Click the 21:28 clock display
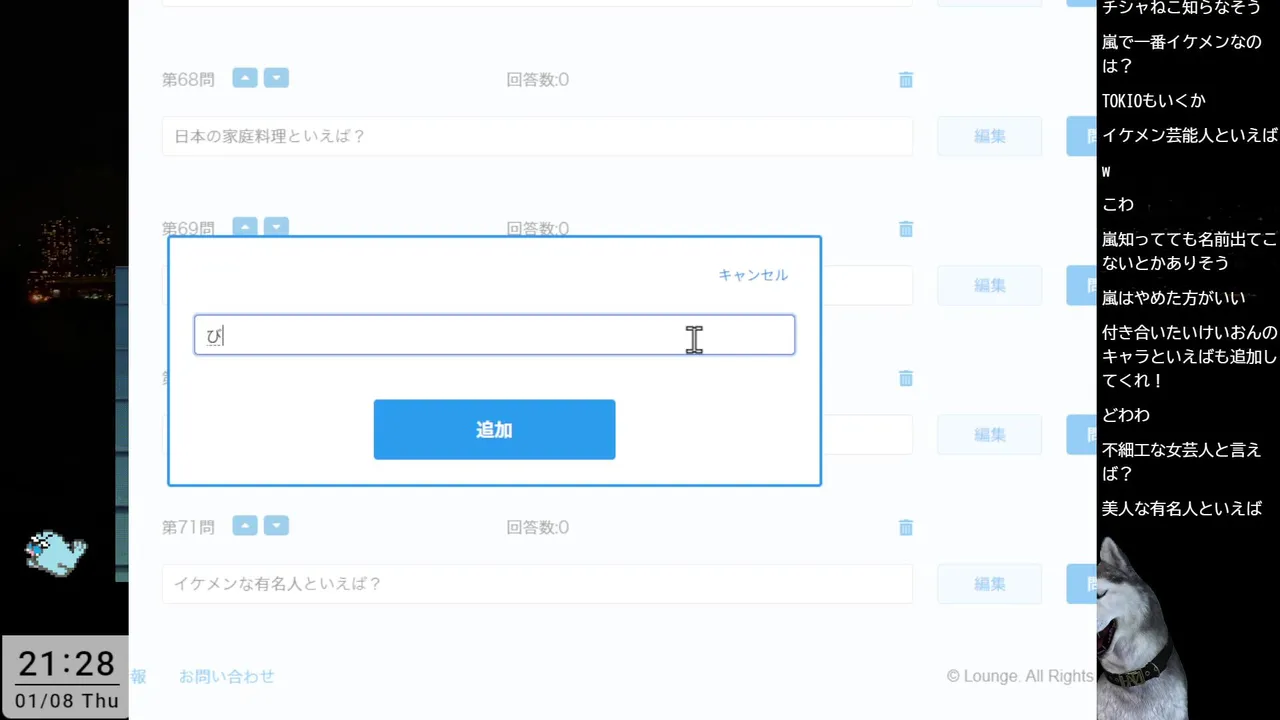 [x=66, y=663]
